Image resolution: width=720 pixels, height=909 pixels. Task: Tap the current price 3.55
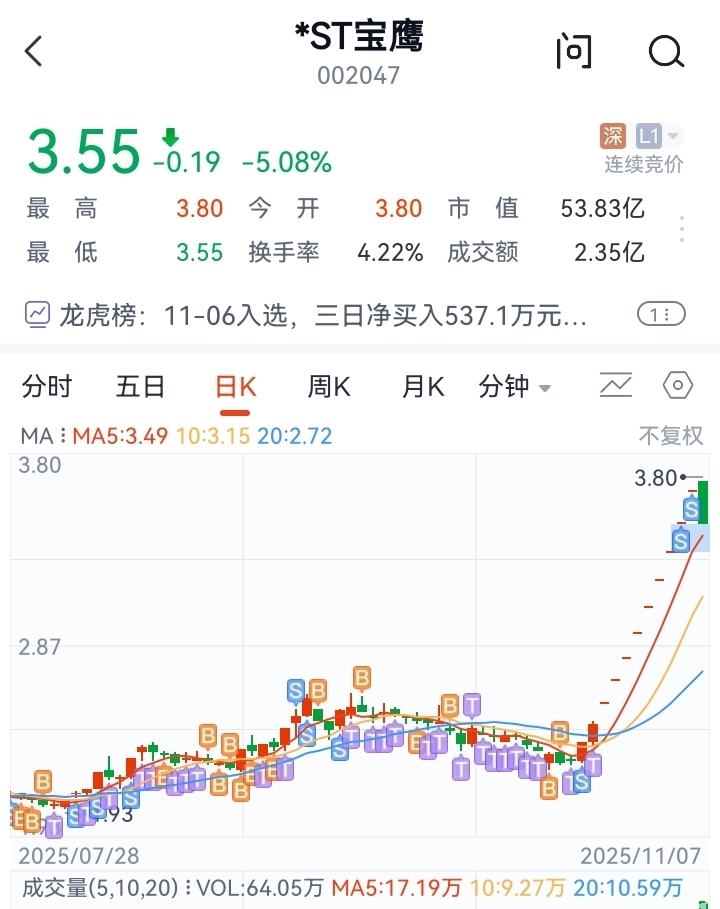[84, 152]
